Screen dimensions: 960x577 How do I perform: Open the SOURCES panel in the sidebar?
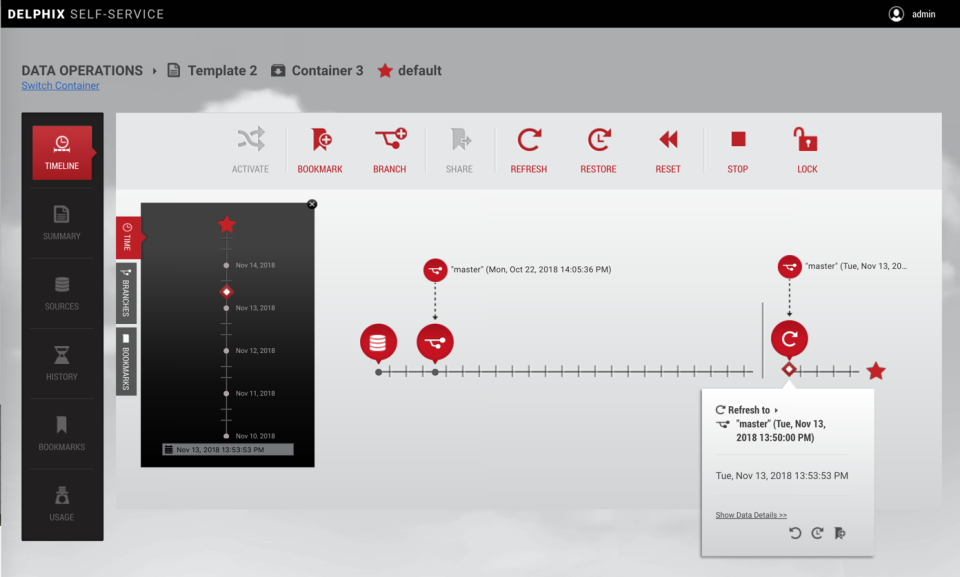click(x=62, y=292)
